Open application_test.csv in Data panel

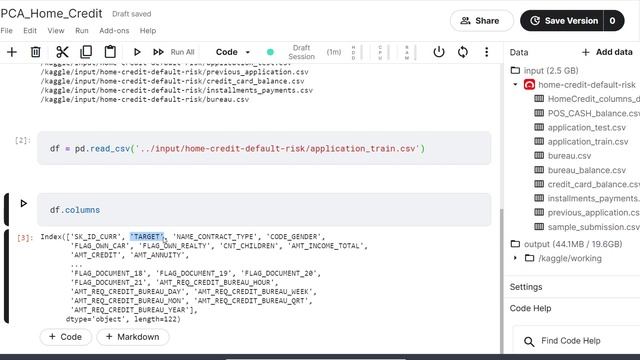tap(580, 127)
